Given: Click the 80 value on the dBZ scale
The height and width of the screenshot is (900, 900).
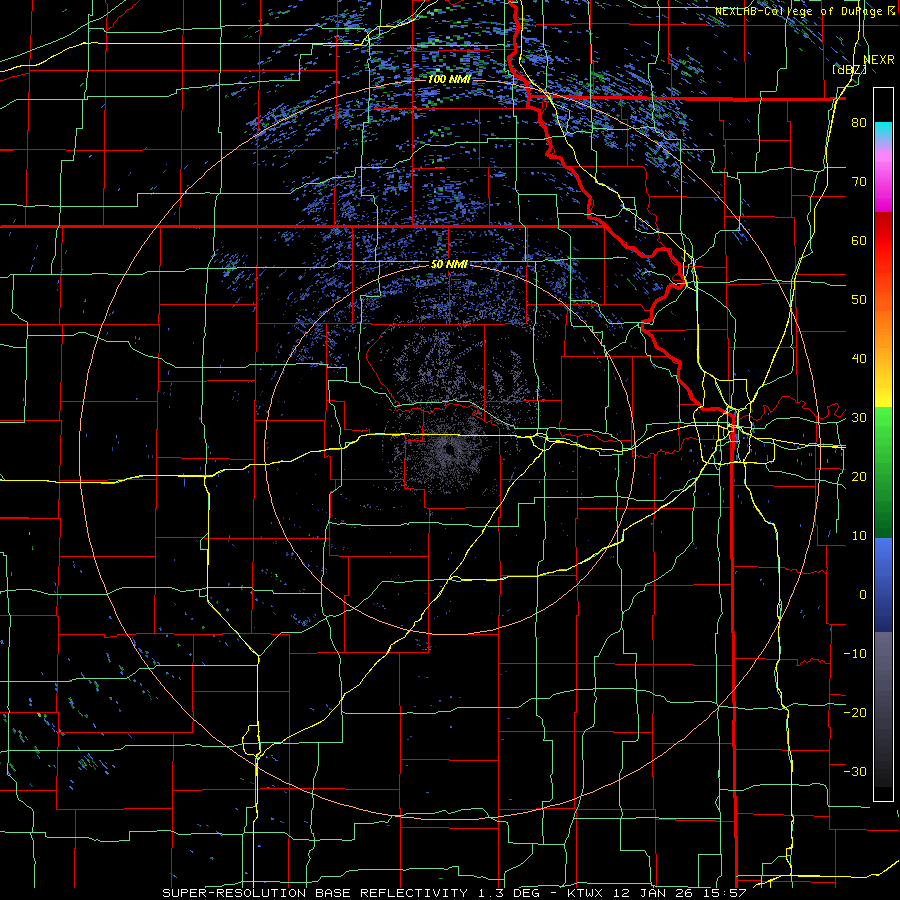Looking at the screenshot, I should coord(859,123).
